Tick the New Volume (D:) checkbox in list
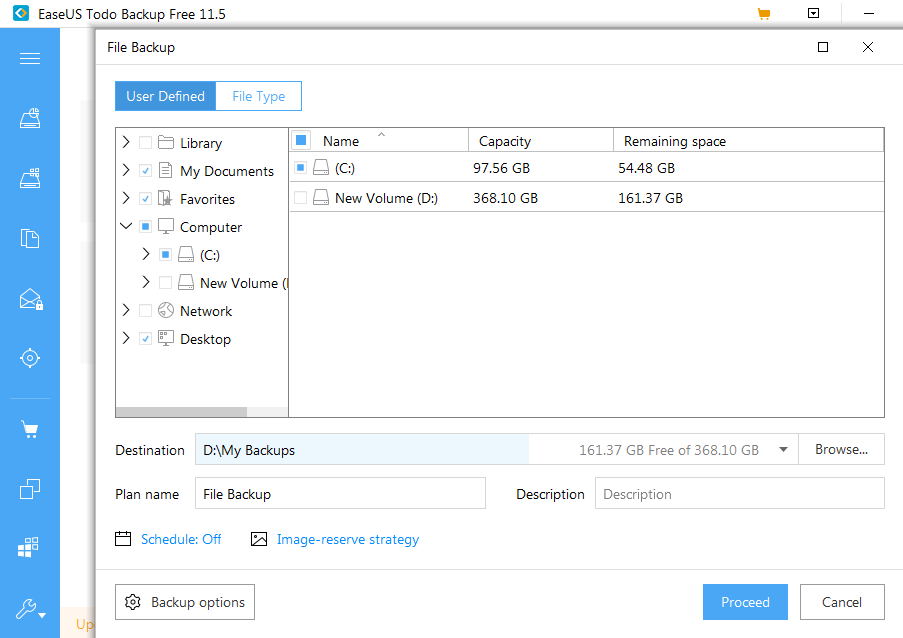The width and height of the screenshot is (903, 638). point(301,198)
